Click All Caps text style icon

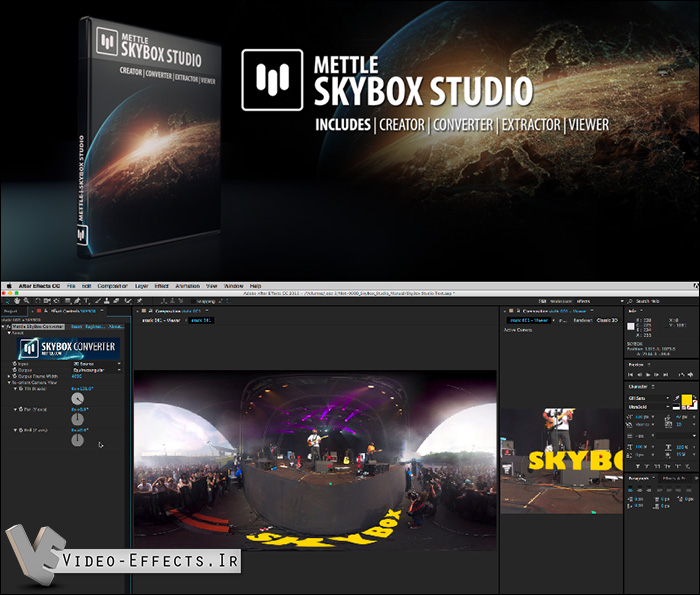[657, 466]
